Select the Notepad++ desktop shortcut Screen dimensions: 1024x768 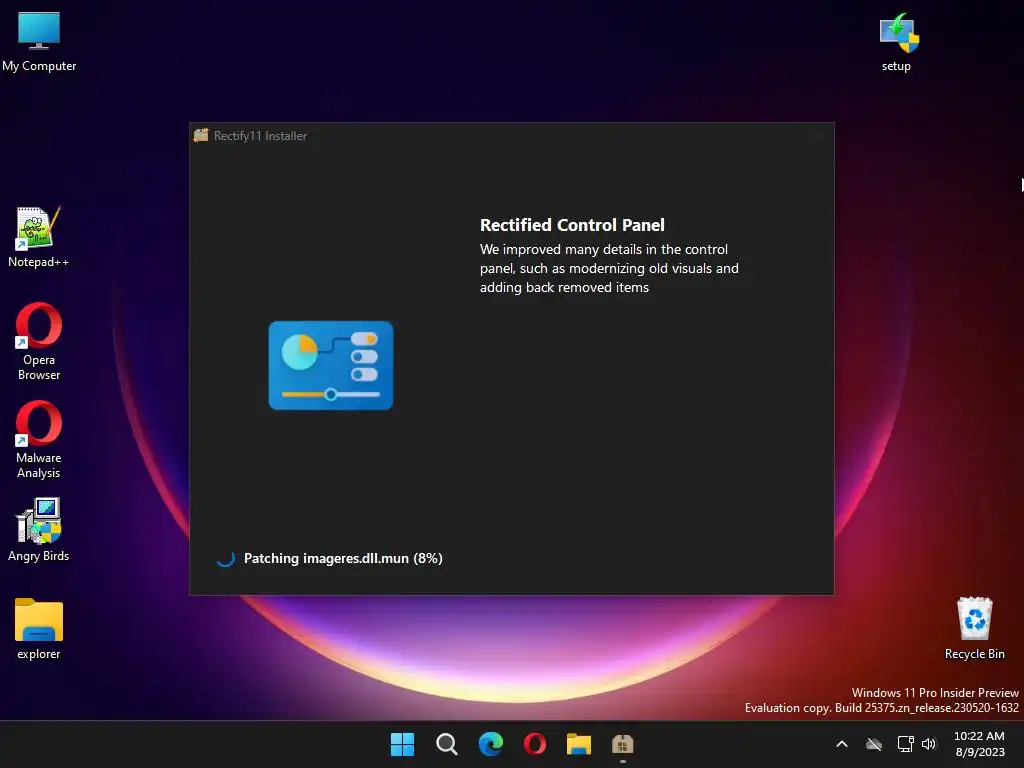38,236
